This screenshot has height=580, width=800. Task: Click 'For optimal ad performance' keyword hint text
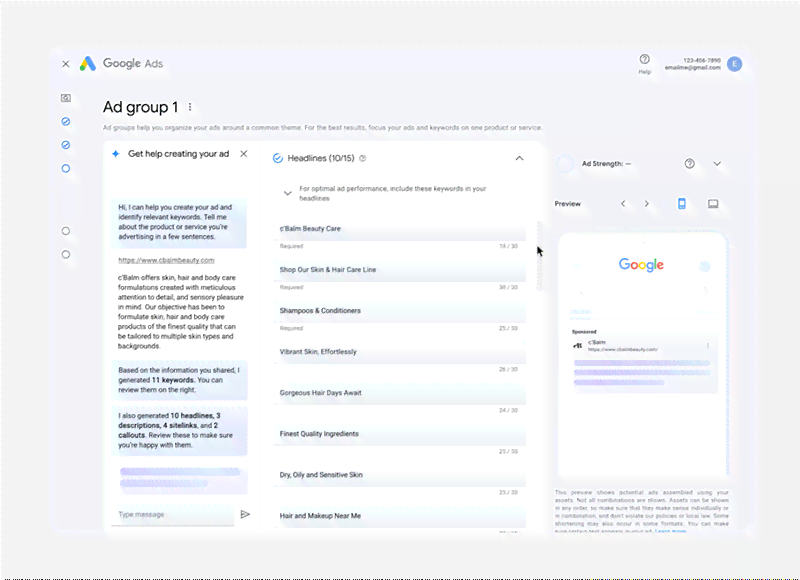[392, 193]
